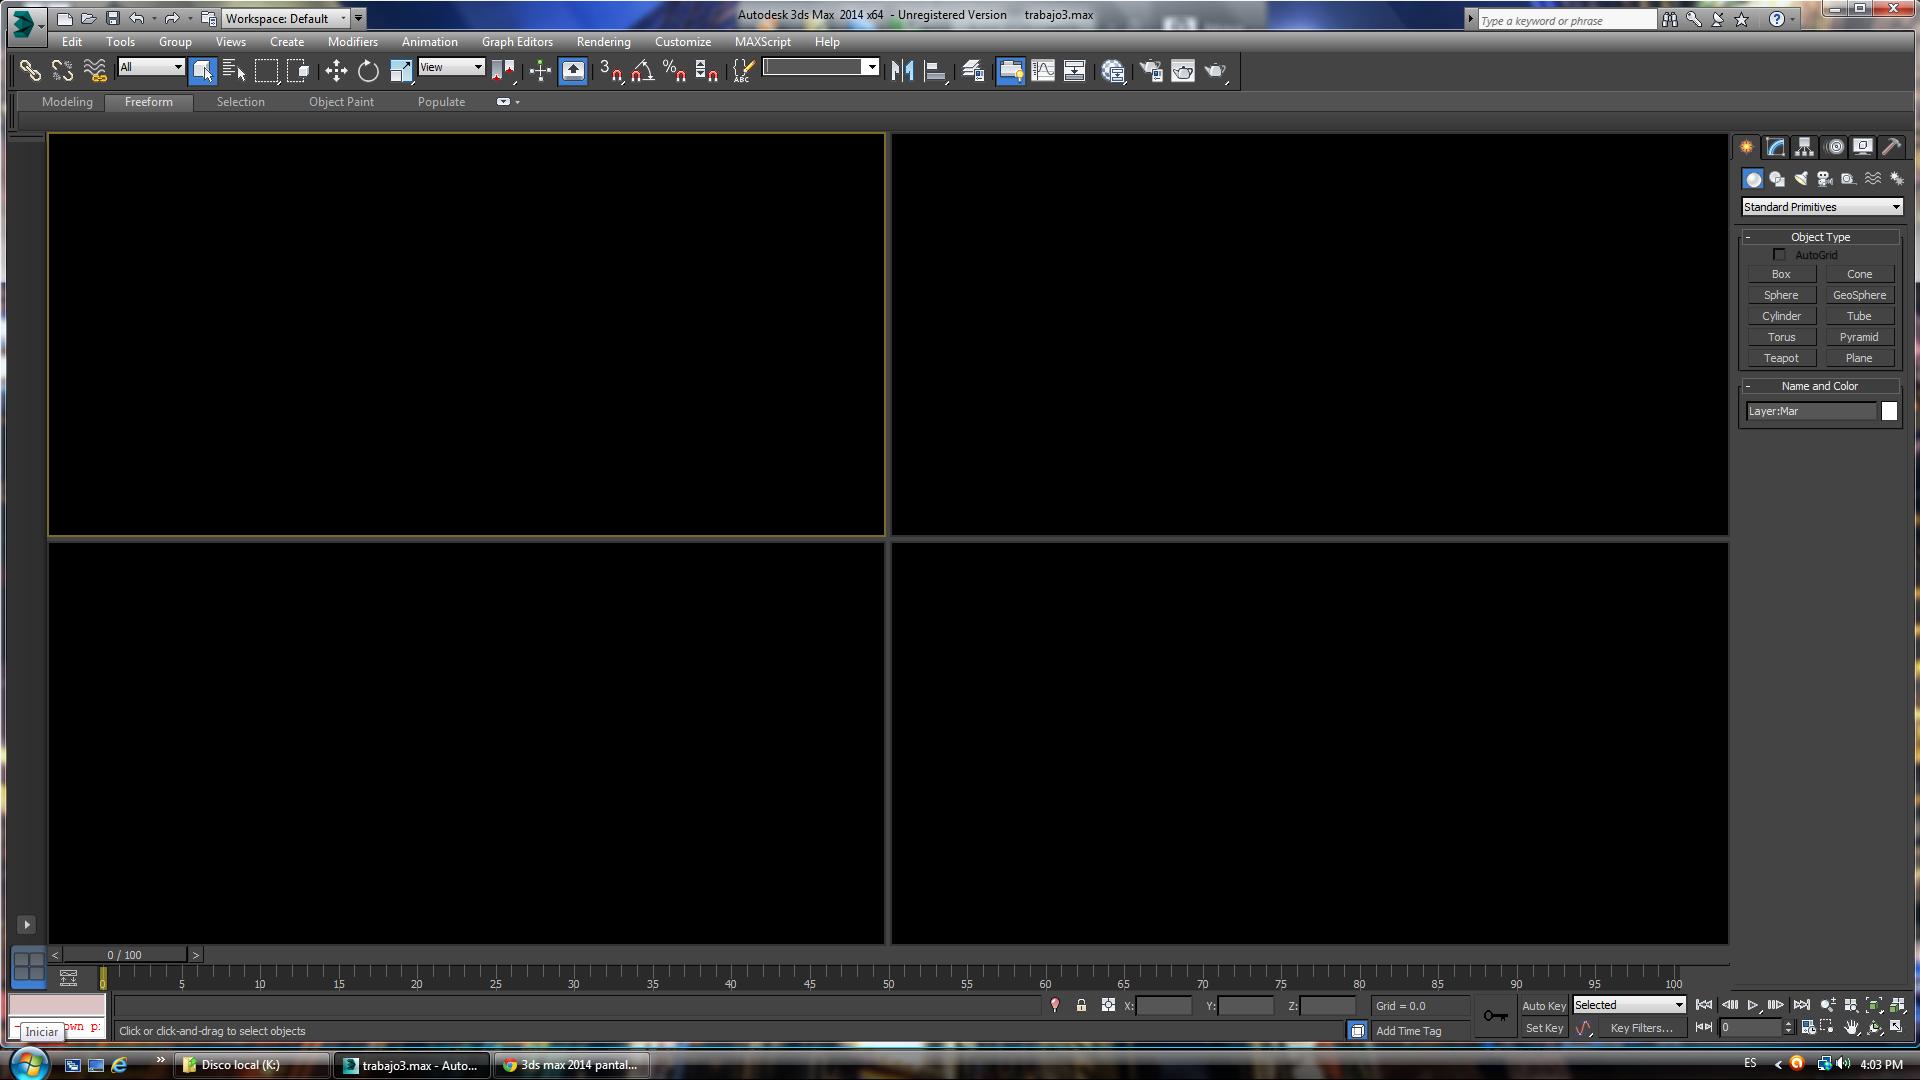The height and width of the screenshot is (1080, 1920).
Task: Select the Rotate tool
Action: pos(368,71)
